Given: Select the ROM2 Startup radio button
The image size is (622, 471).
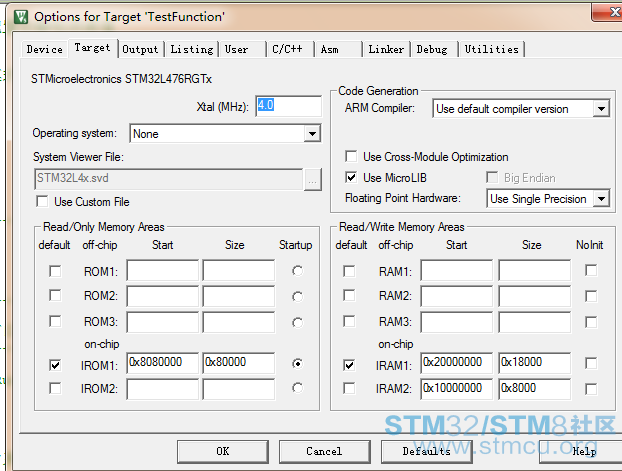Looking at the screenshot, I should 298,296.
